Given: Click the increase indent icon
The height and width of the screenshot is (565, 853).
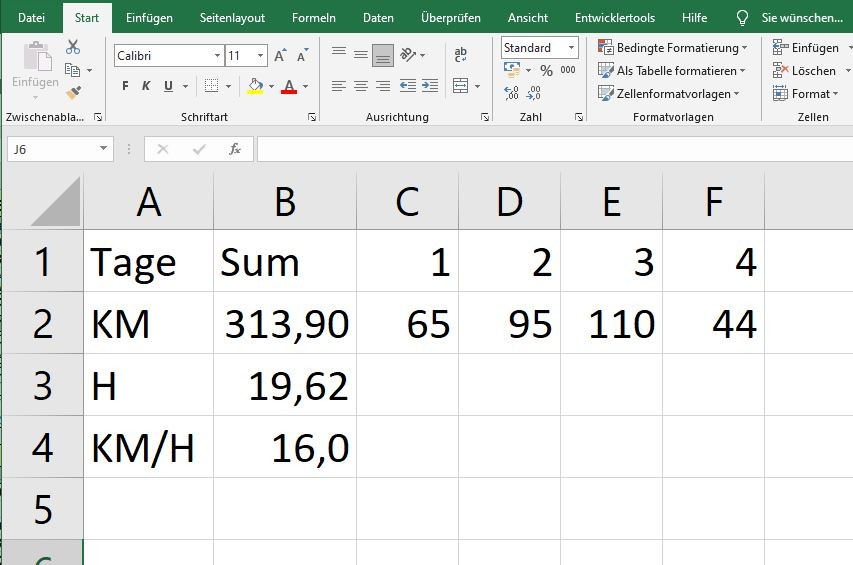Looking at the screenshot, I should [x=430, y=87].
